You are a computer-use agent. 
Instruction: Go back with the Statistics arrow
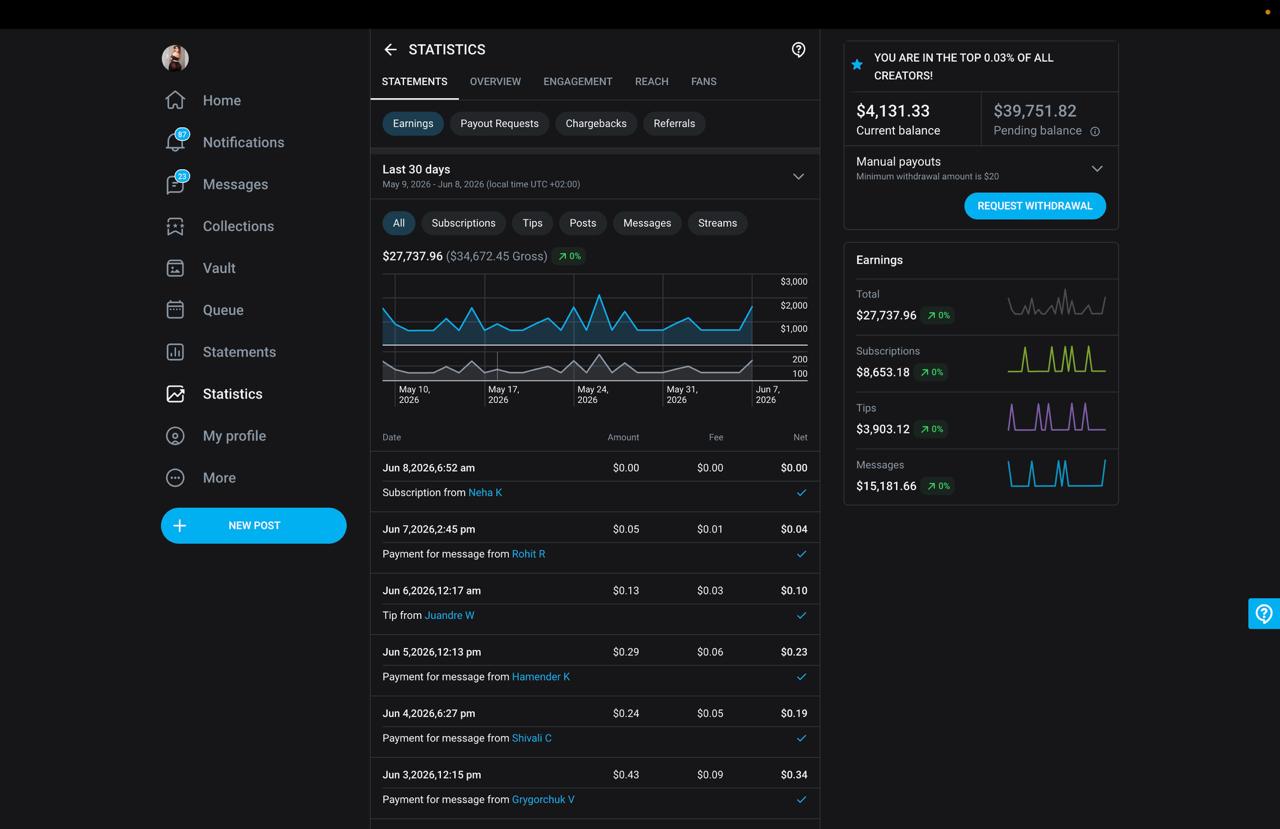pos(390,49)
